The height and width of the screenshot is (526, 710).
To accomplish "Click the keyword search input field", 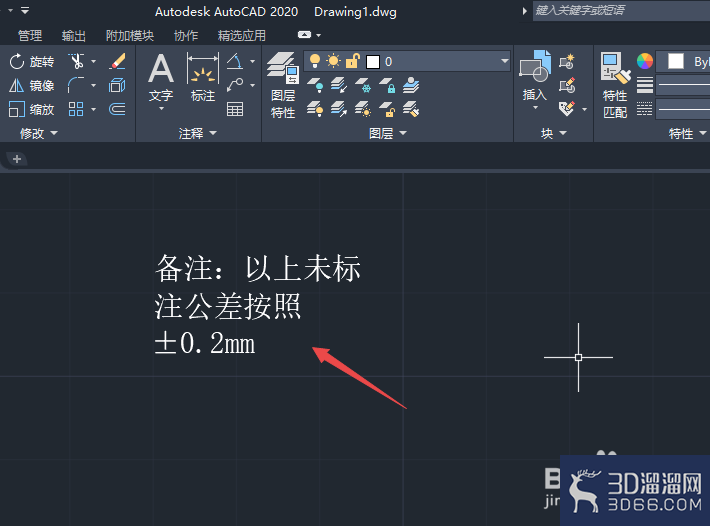I will pos(621,10).
